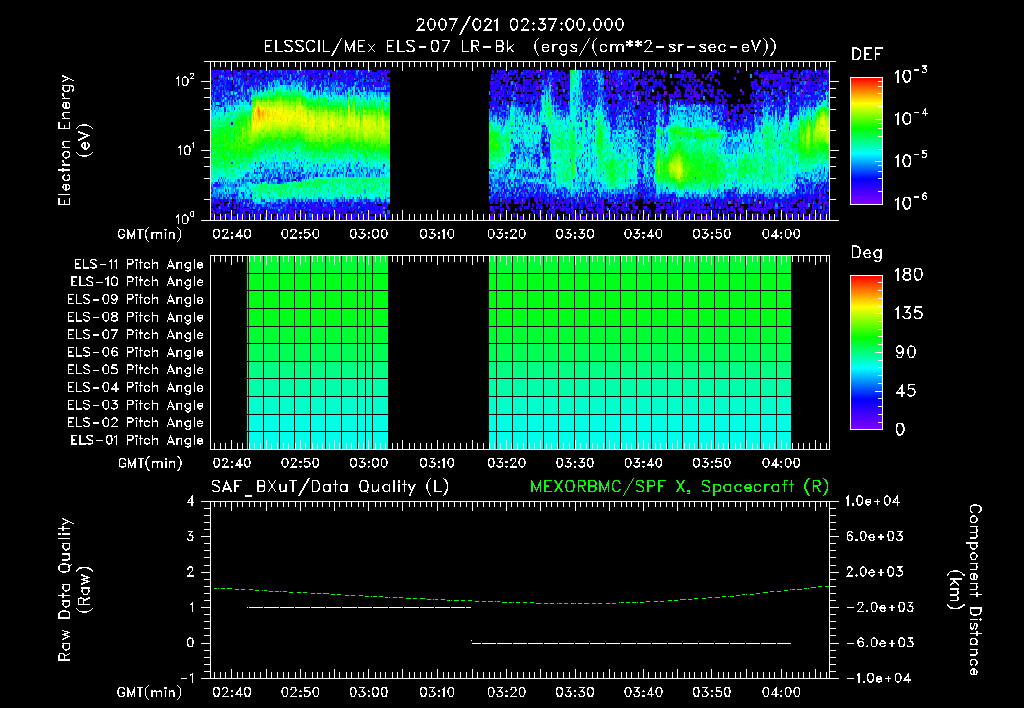Click the plot timestamp 2007/021 02:37:00.000
This screenshot has width=1024, height=708.
(520, 25)
